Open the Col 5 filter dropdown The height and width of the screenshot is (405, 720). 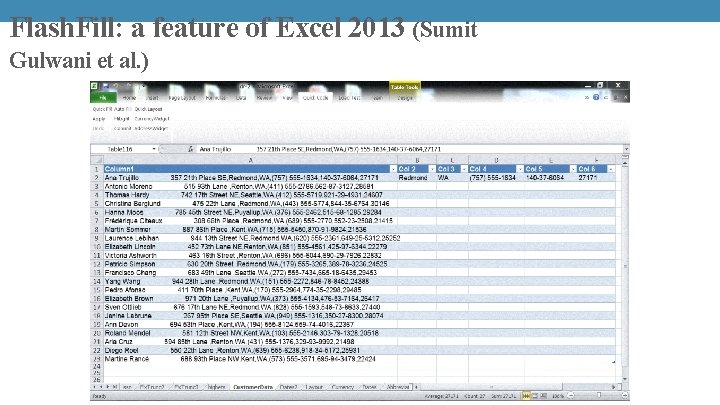pos(573,169)
